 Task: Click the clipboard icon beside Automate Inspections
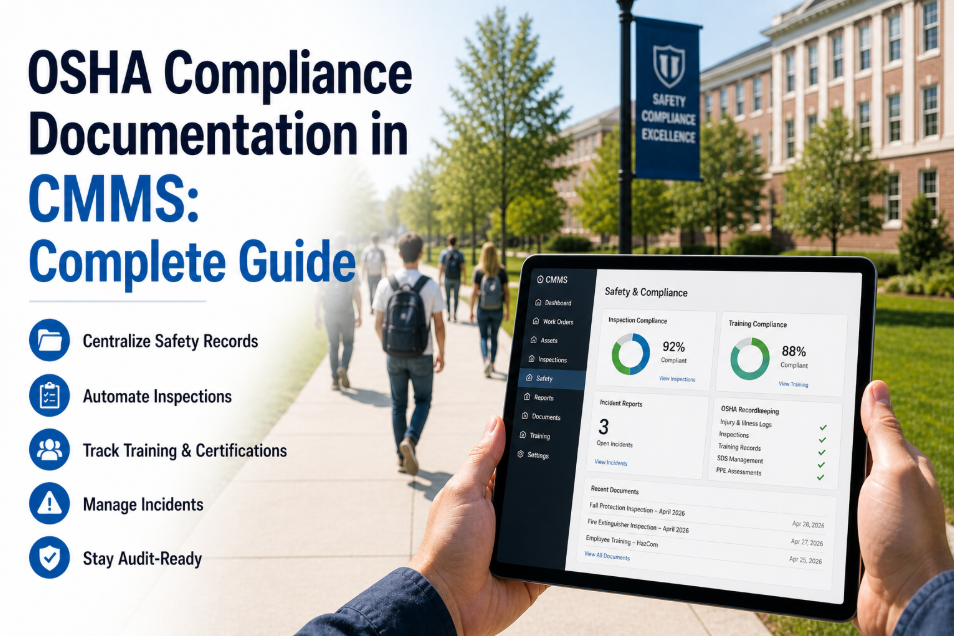click(49, 395)
